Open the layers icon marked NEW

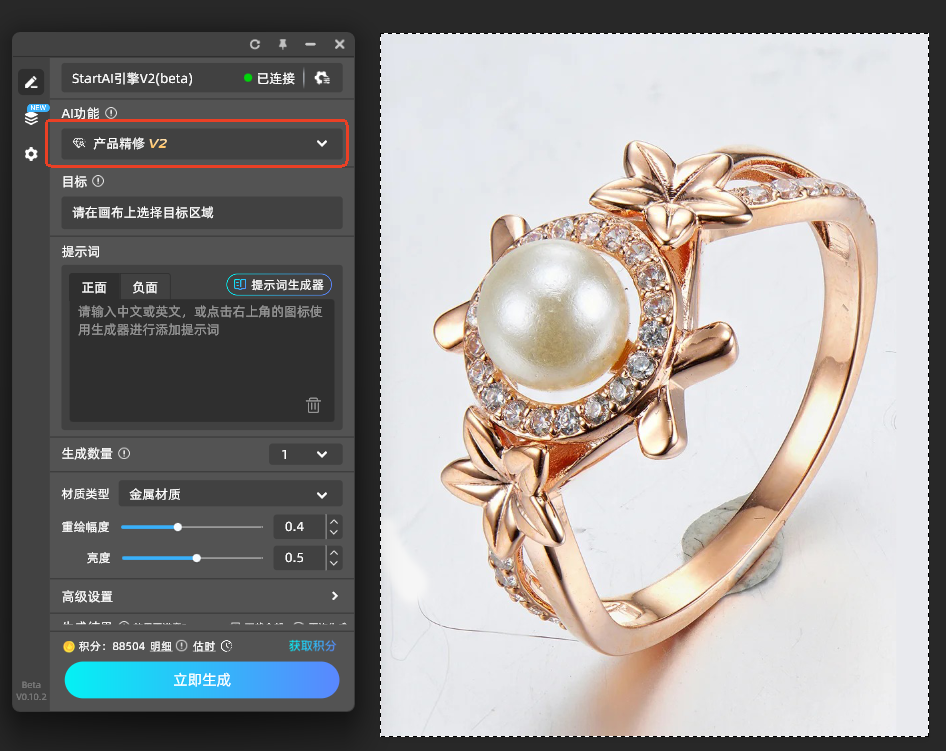[x=31, y=116]
